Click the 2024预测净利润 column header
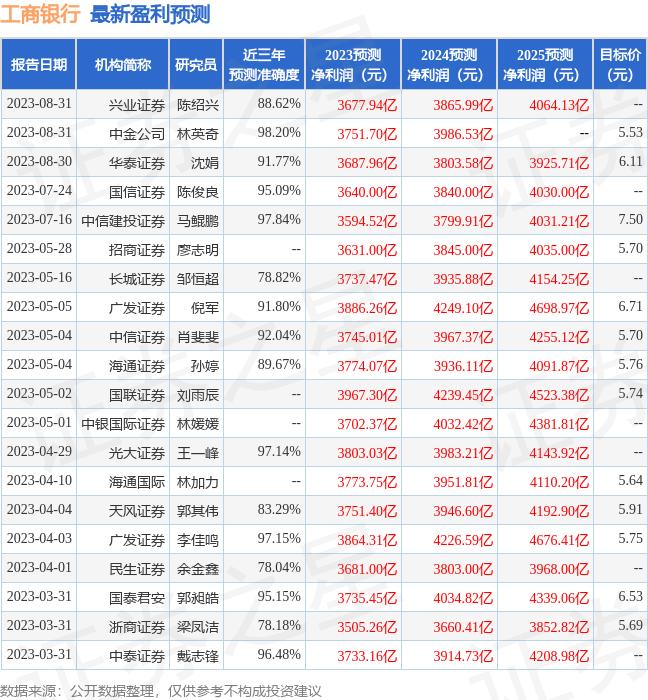 pos(449,65)
